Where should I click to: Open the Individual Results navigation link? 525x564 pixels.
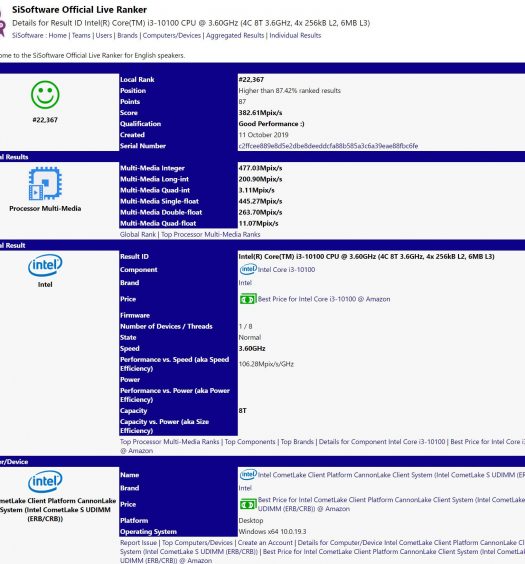click(x=295, y=35)
